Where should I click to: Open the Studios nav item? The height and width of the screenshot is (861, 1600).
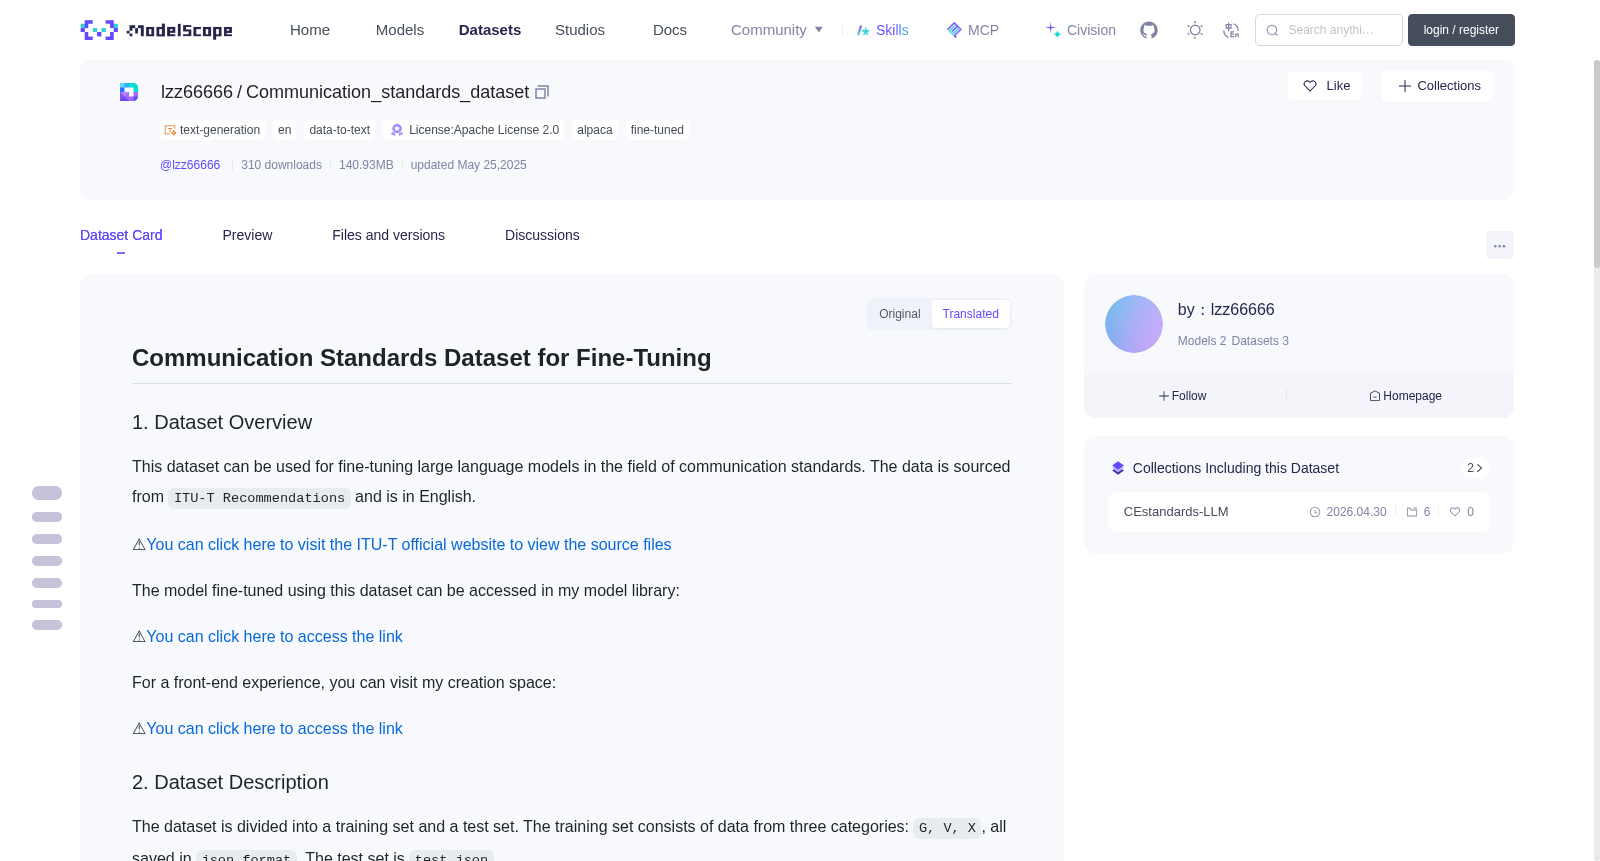click(x=580, y=30)
